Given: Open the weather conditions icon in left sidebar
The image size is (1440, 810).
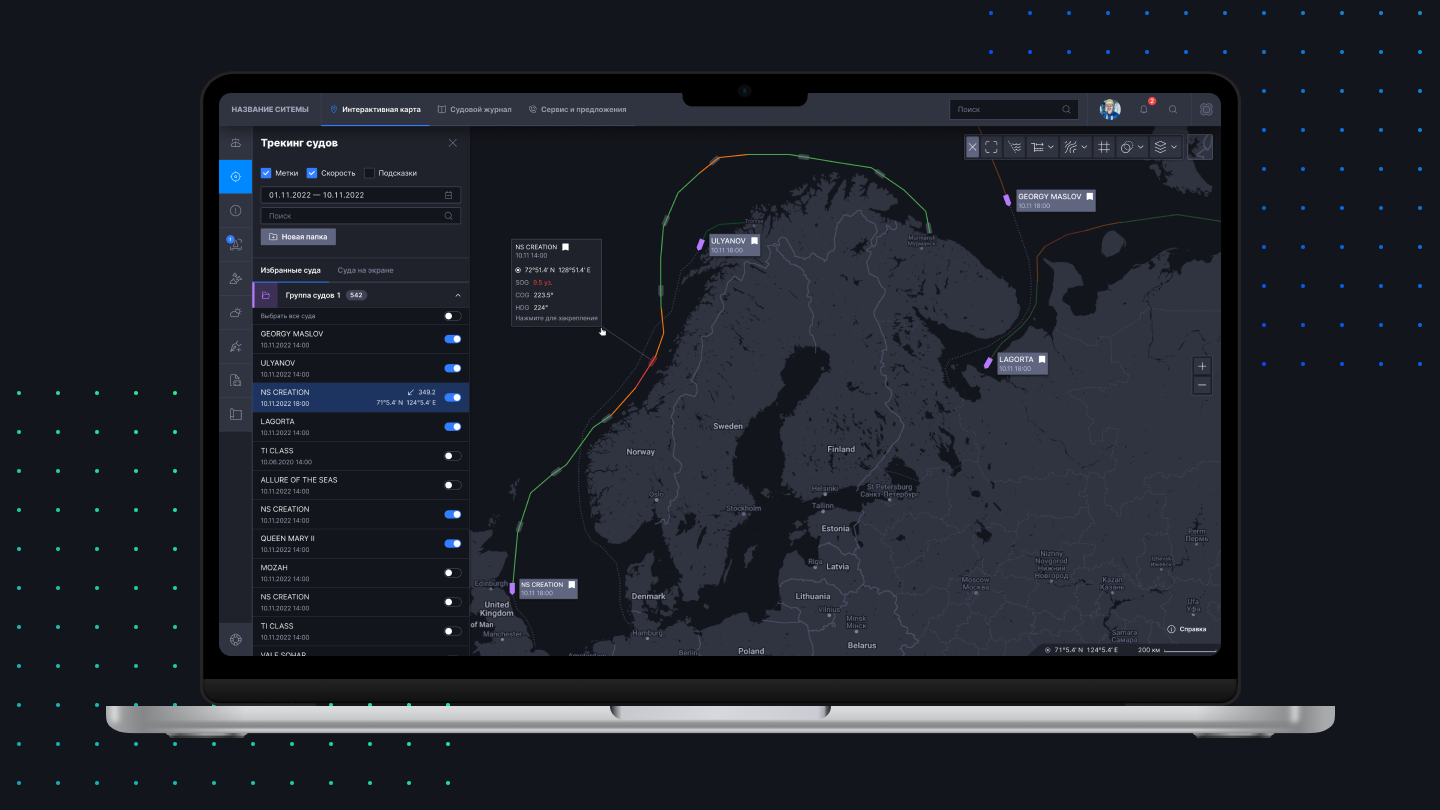Looking at the screenshot, I should tap(235, 312).
